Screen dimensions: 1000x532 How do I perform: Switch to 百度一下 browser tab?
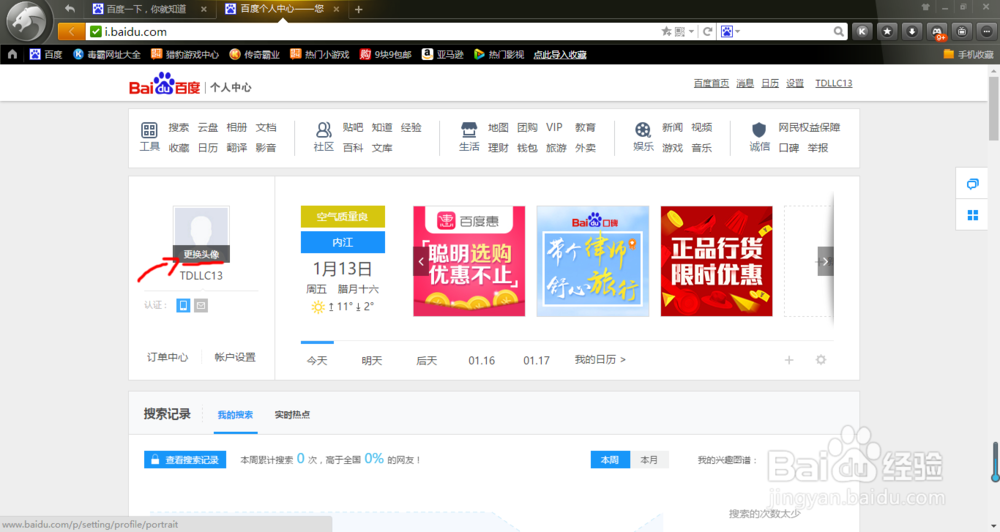[x=148, y=9]
